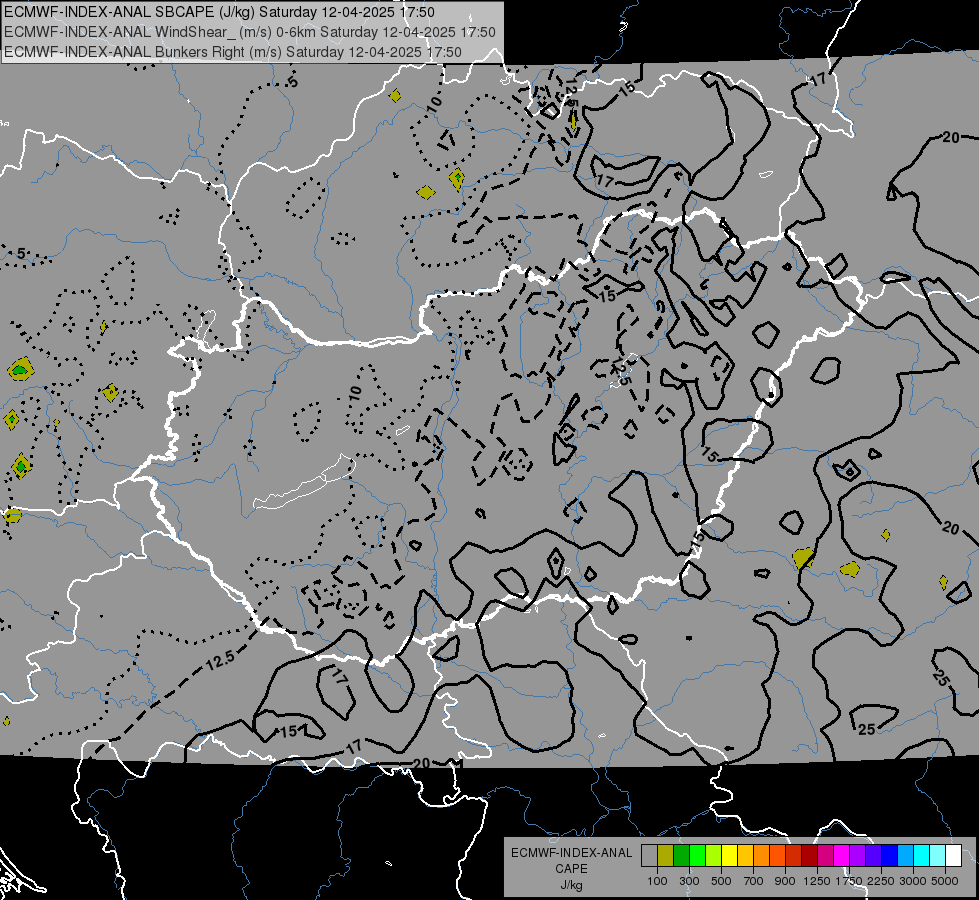Click the WindShear 0-6km header line

pyautogui.click(x=250, y=32)
